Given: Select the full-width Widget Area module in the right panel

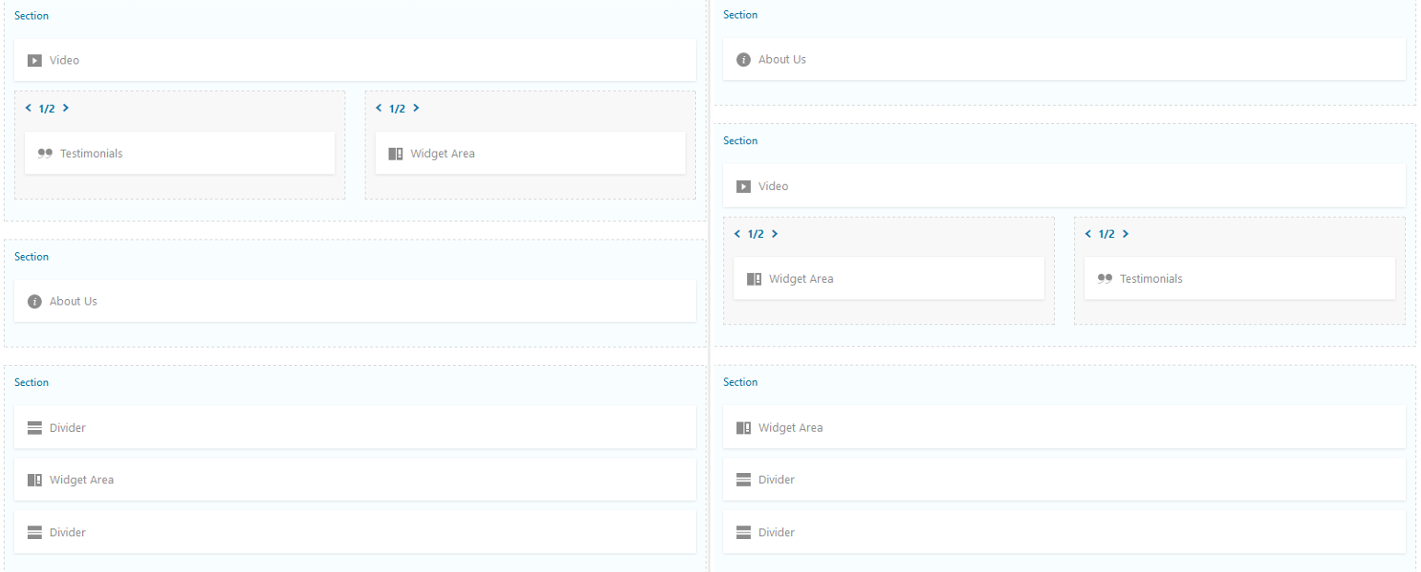Looking at the screenshot, I should (1064, 428).
